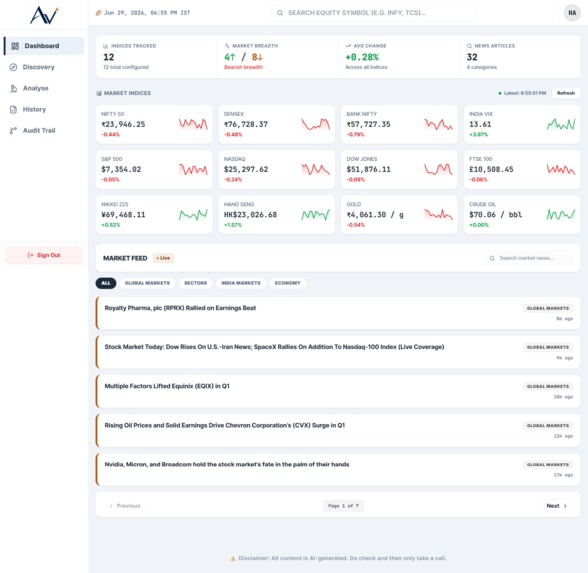Image resolution: width=588 pixels, height=573 pixels.
Task: Click the Dashboard grid icon
Action: click(15, 46)
